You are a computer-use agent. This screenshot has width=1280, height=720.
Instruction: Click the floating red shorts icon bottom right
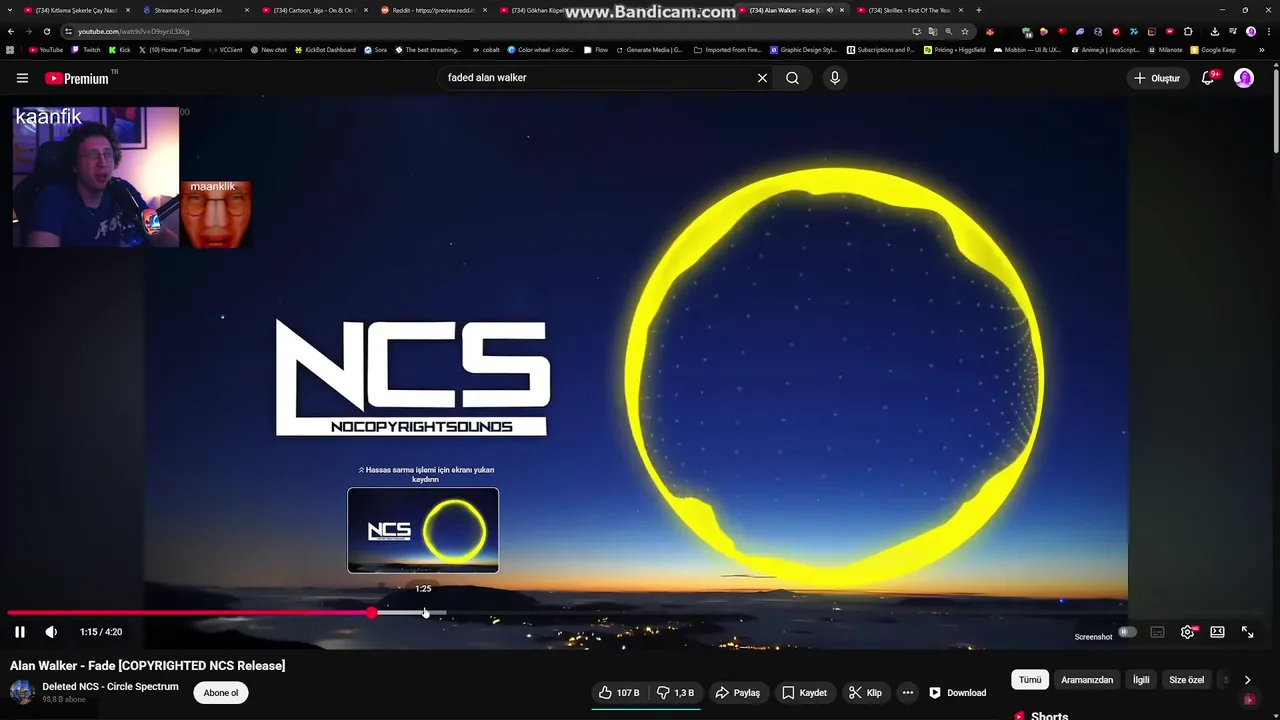[1248, 700]
